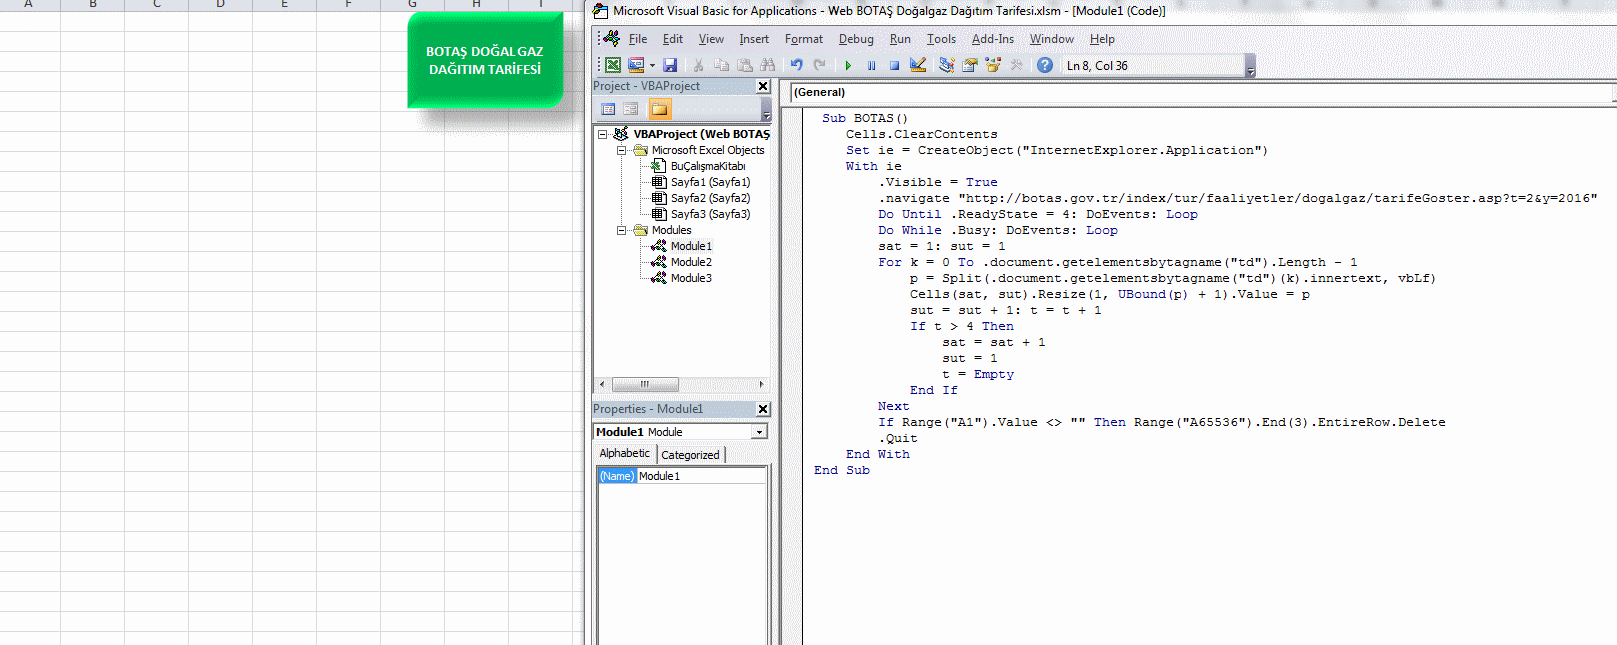Open the Run menu
This screenshot has height=645, width=1617.
900,39
